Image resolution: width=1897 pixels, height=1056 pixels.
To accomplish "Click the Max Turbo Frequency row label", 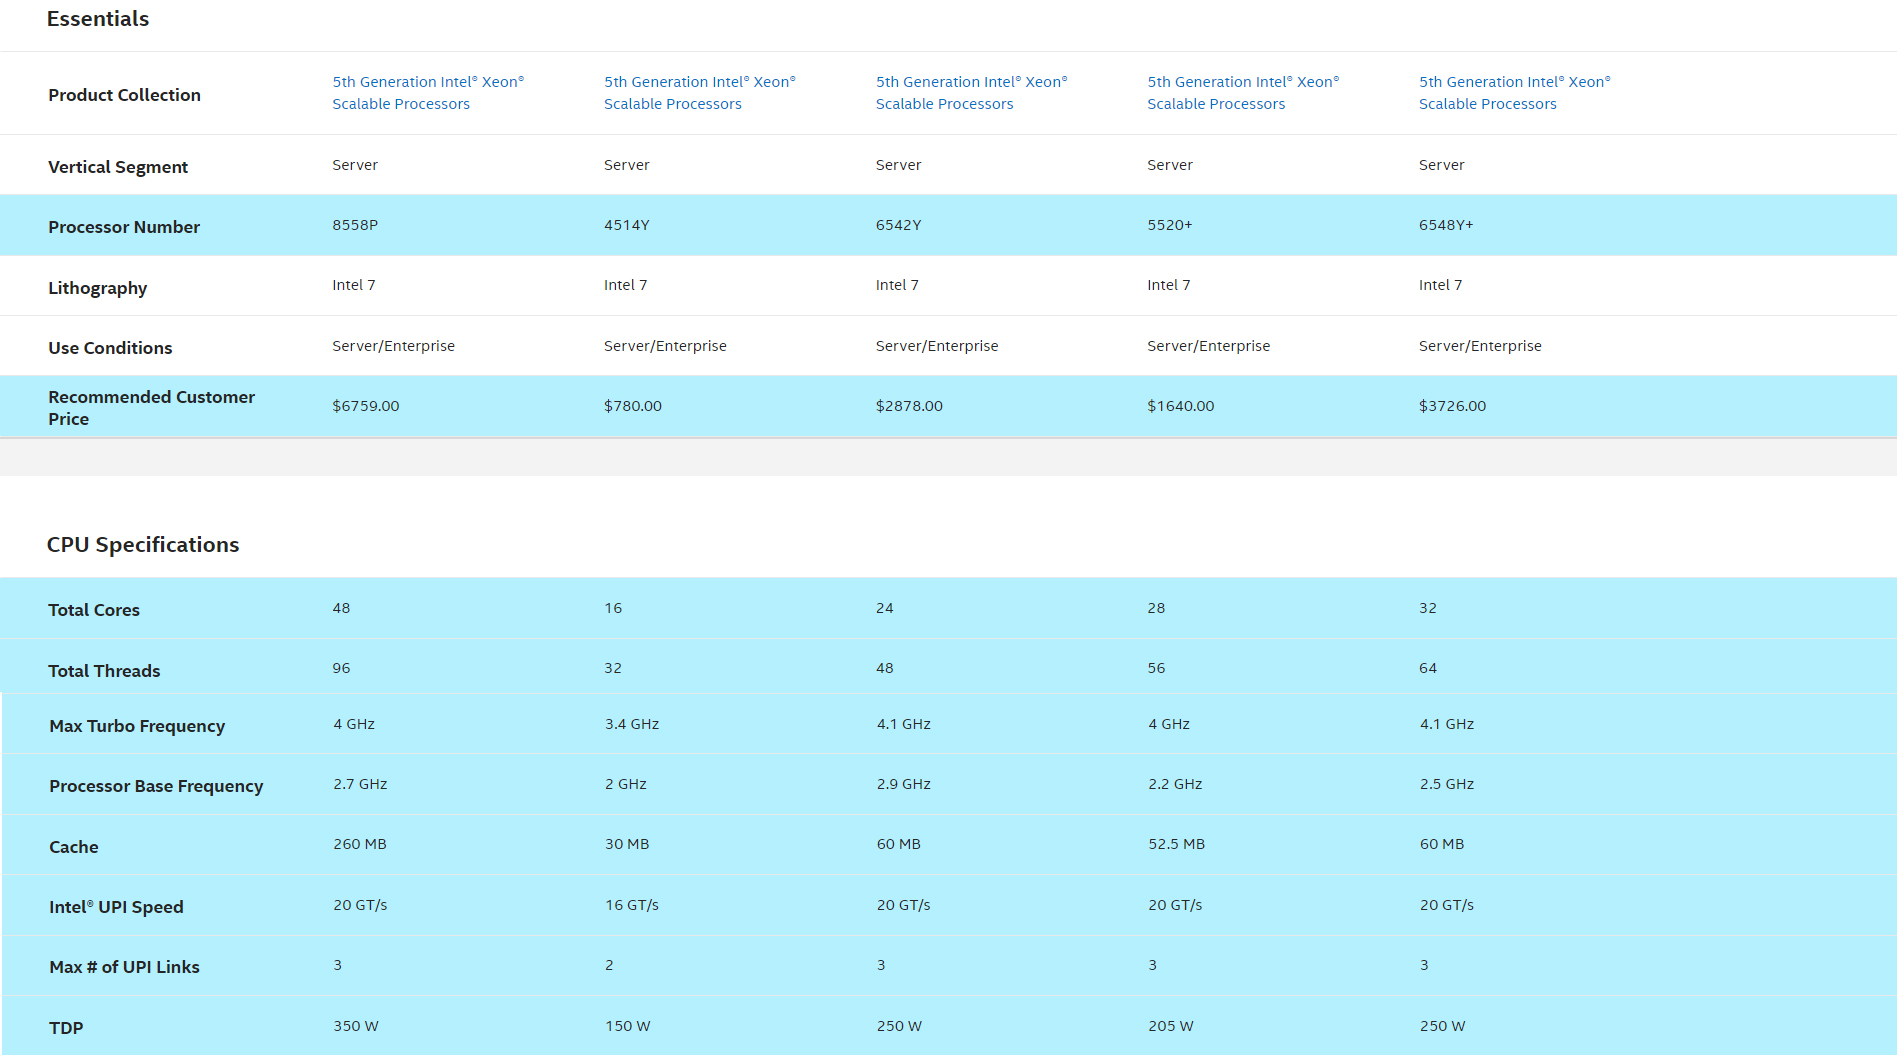I will coord(137,726).
